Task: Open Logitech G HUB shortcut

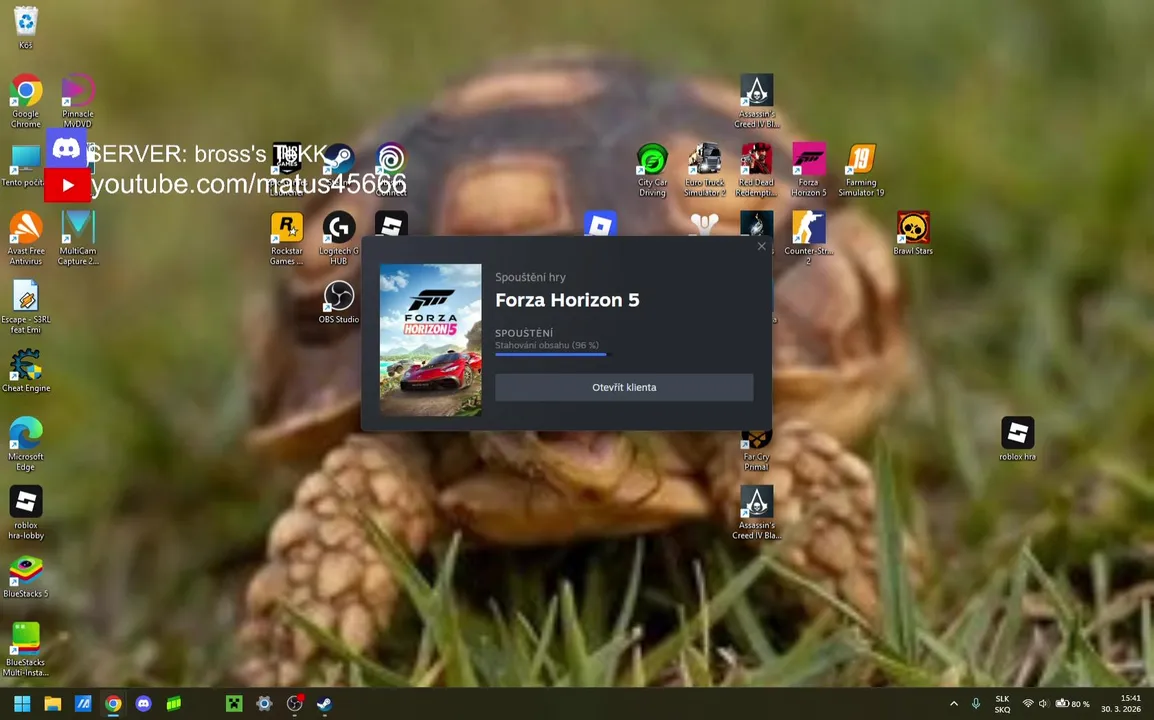Action: [x=339, y=239]
